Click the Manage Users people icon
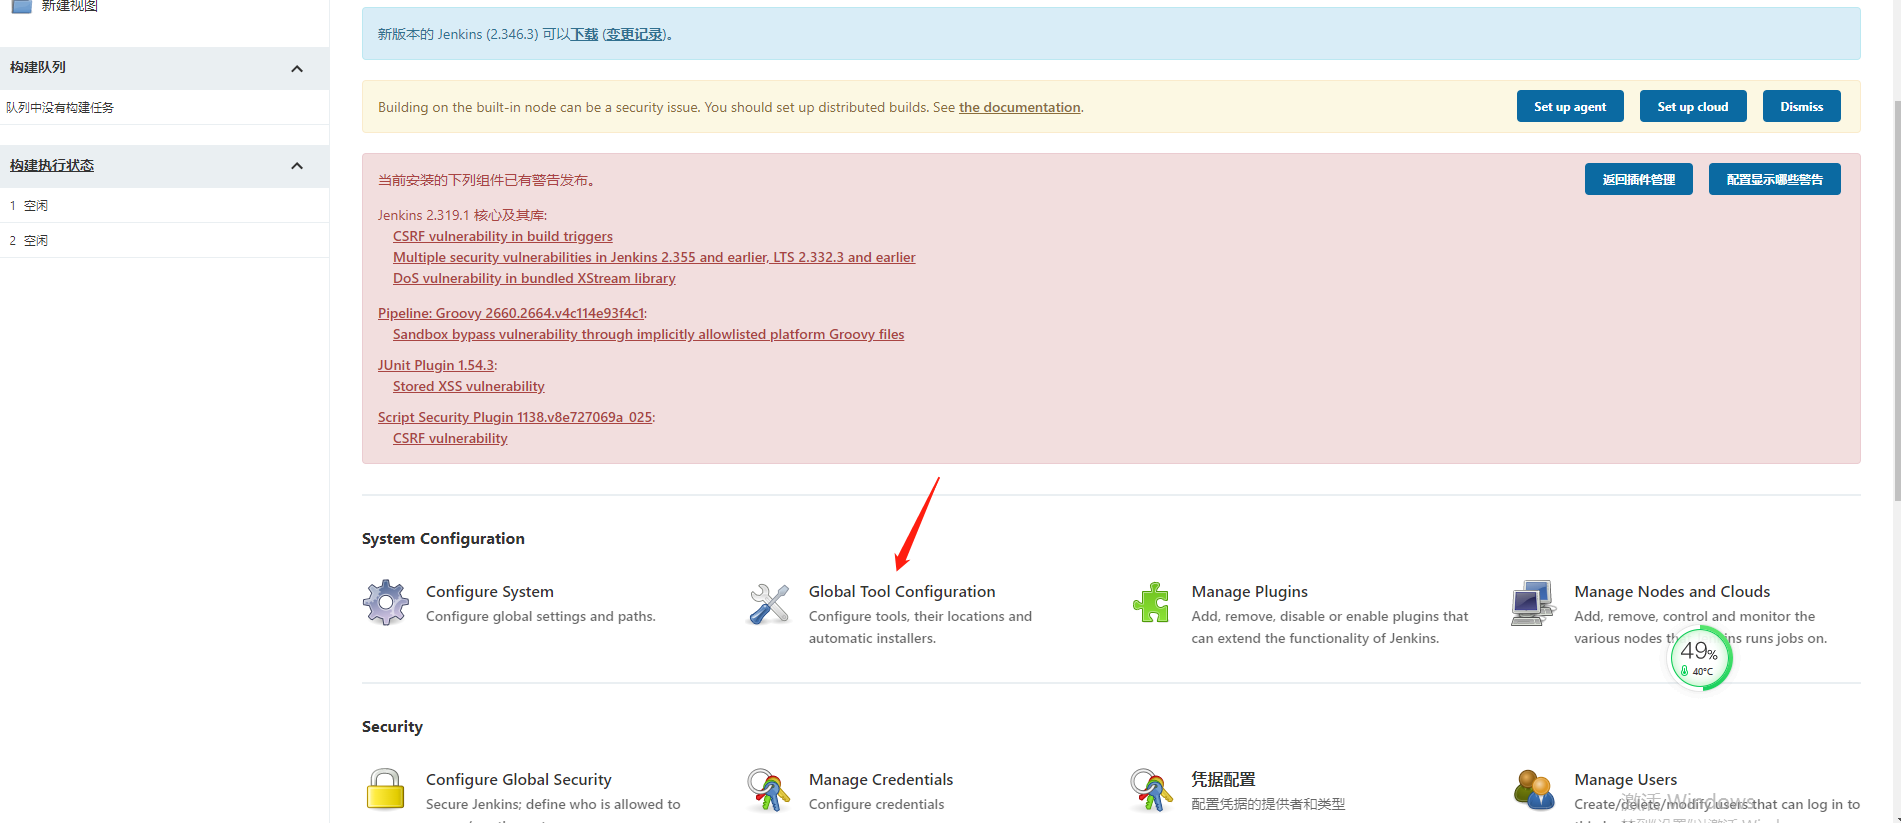The image size is (1901, 823). coord(1534,789)
